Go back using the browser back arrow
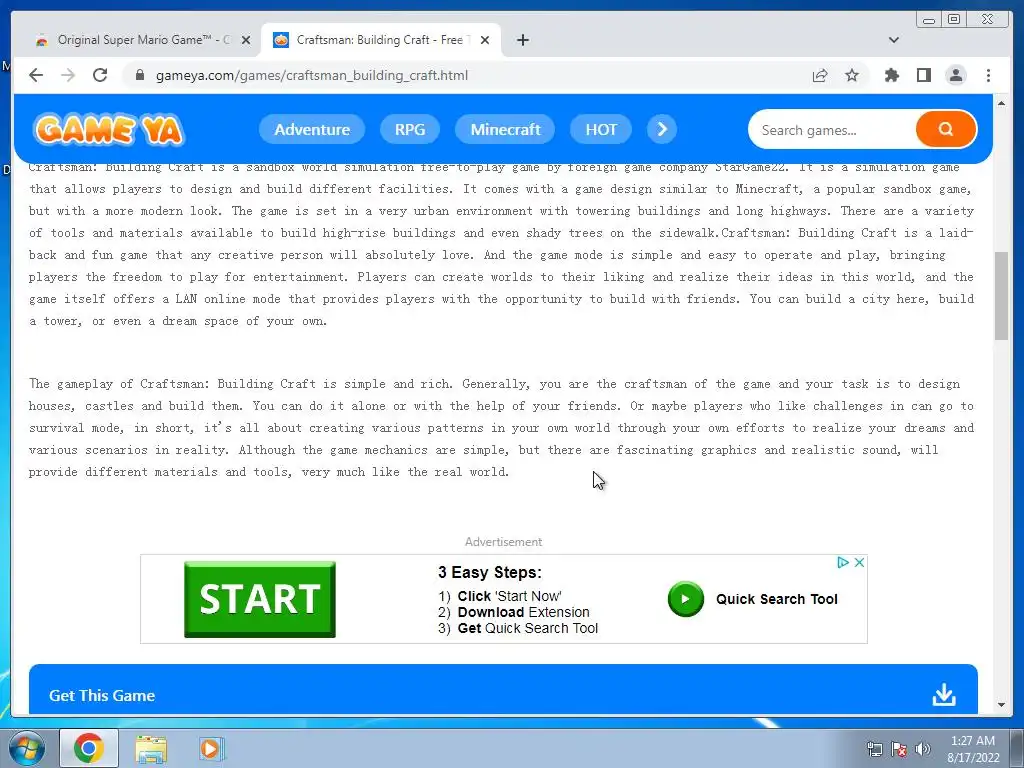 [36, 75]
